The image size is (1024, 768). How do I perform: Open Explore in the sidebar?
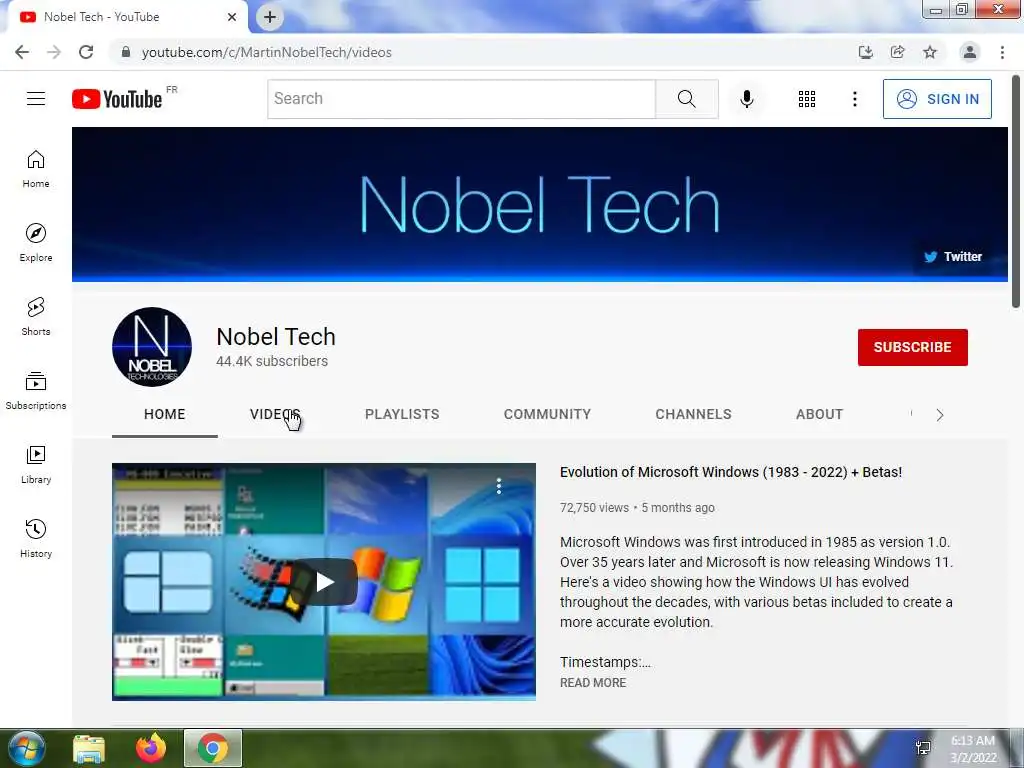pyautogui.click(x=36, y=243)
